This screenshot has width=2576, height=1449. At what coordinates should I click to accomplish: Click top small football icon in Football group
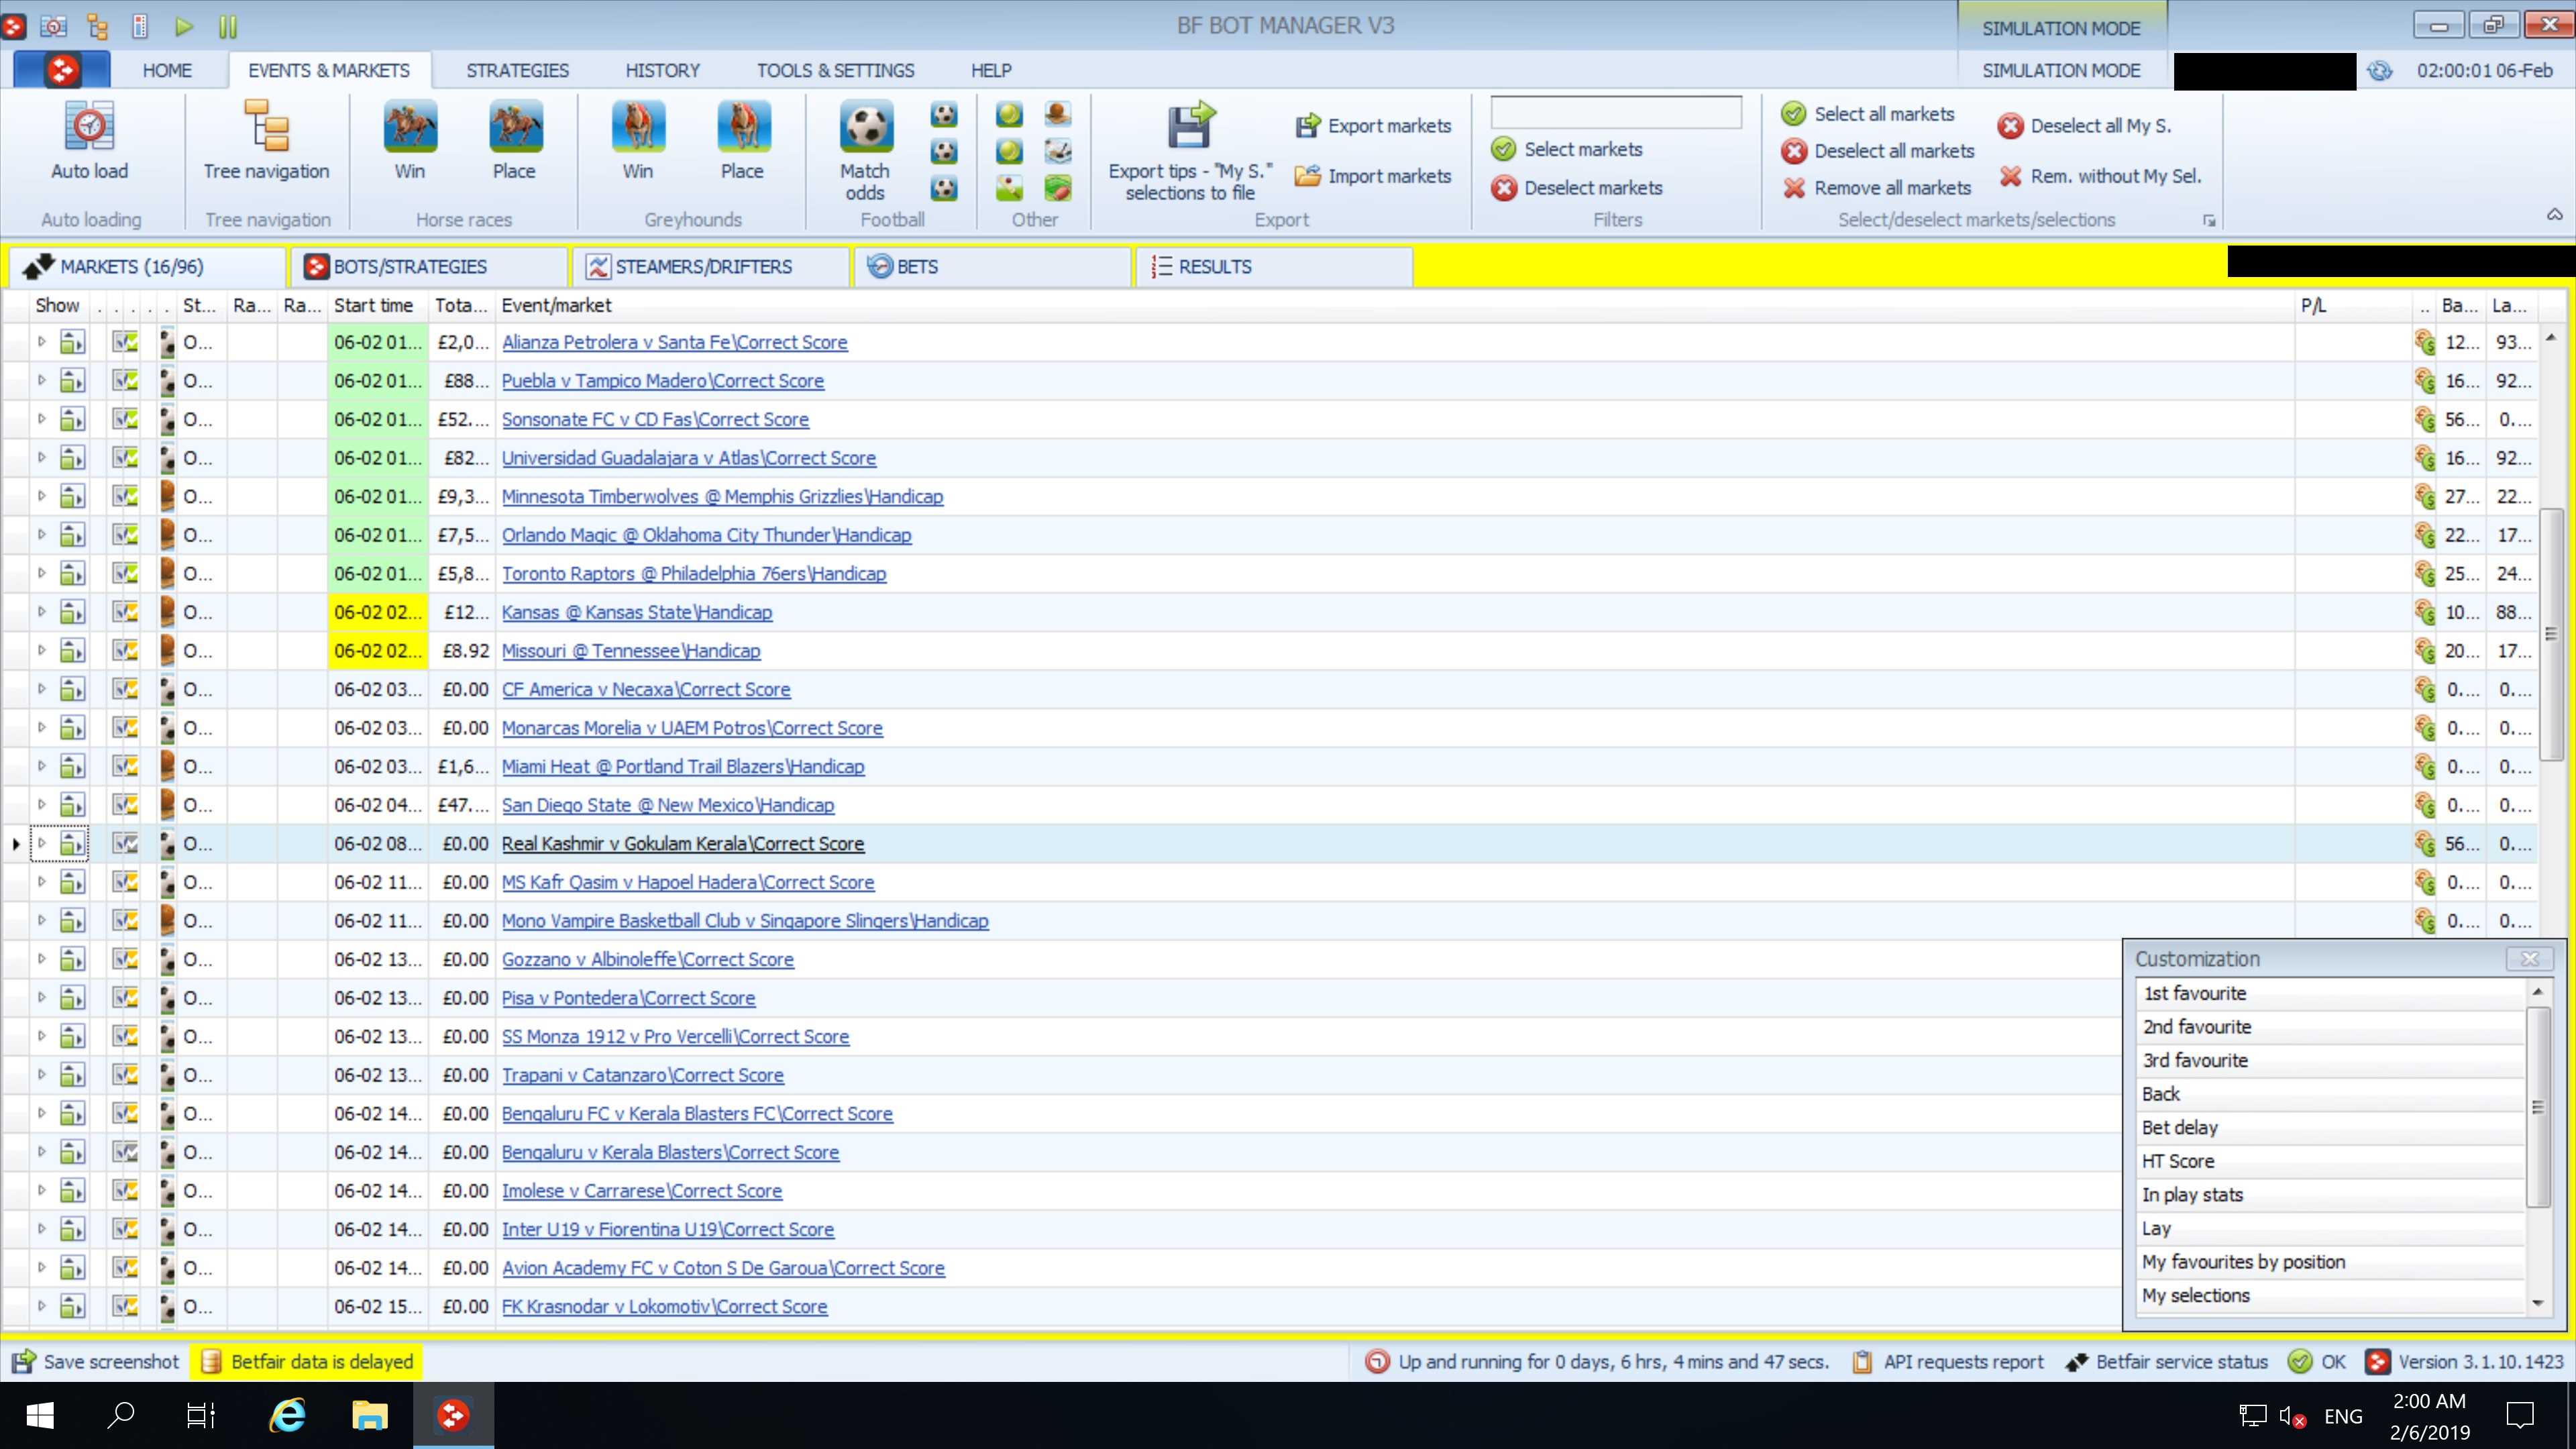[944, 114]
